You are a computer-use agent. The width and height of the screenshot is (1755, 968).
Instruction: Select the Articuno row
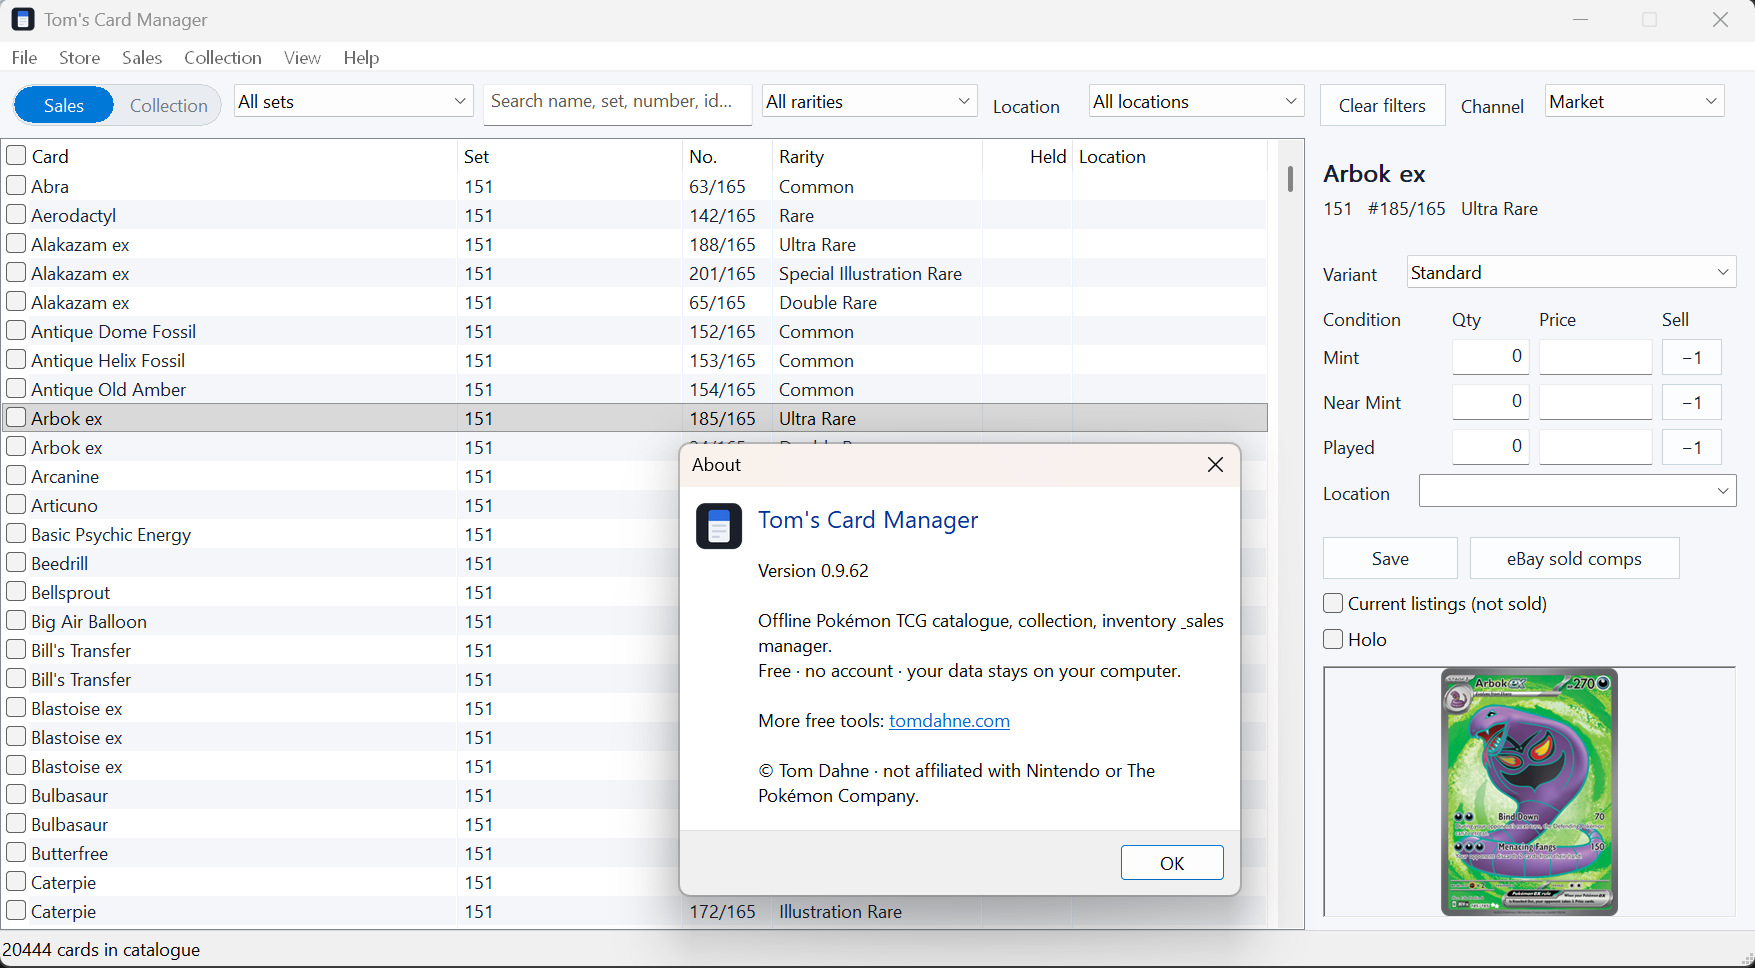pos(340,505)
